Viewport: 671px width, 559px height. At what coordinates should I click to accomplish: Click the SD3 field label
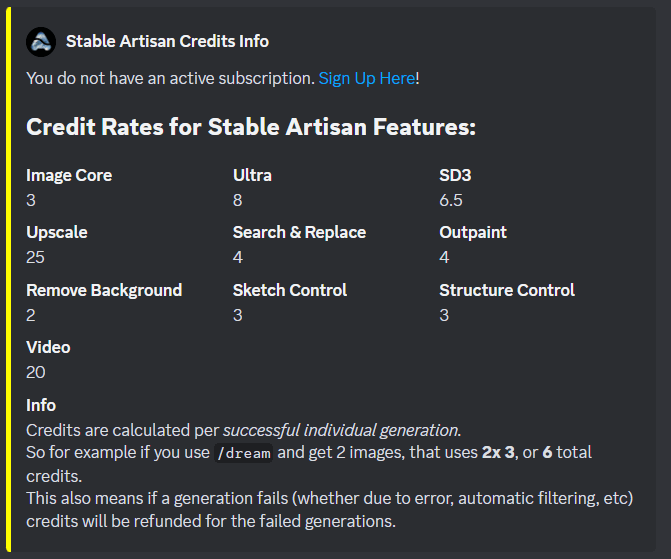tap(455, 175)
